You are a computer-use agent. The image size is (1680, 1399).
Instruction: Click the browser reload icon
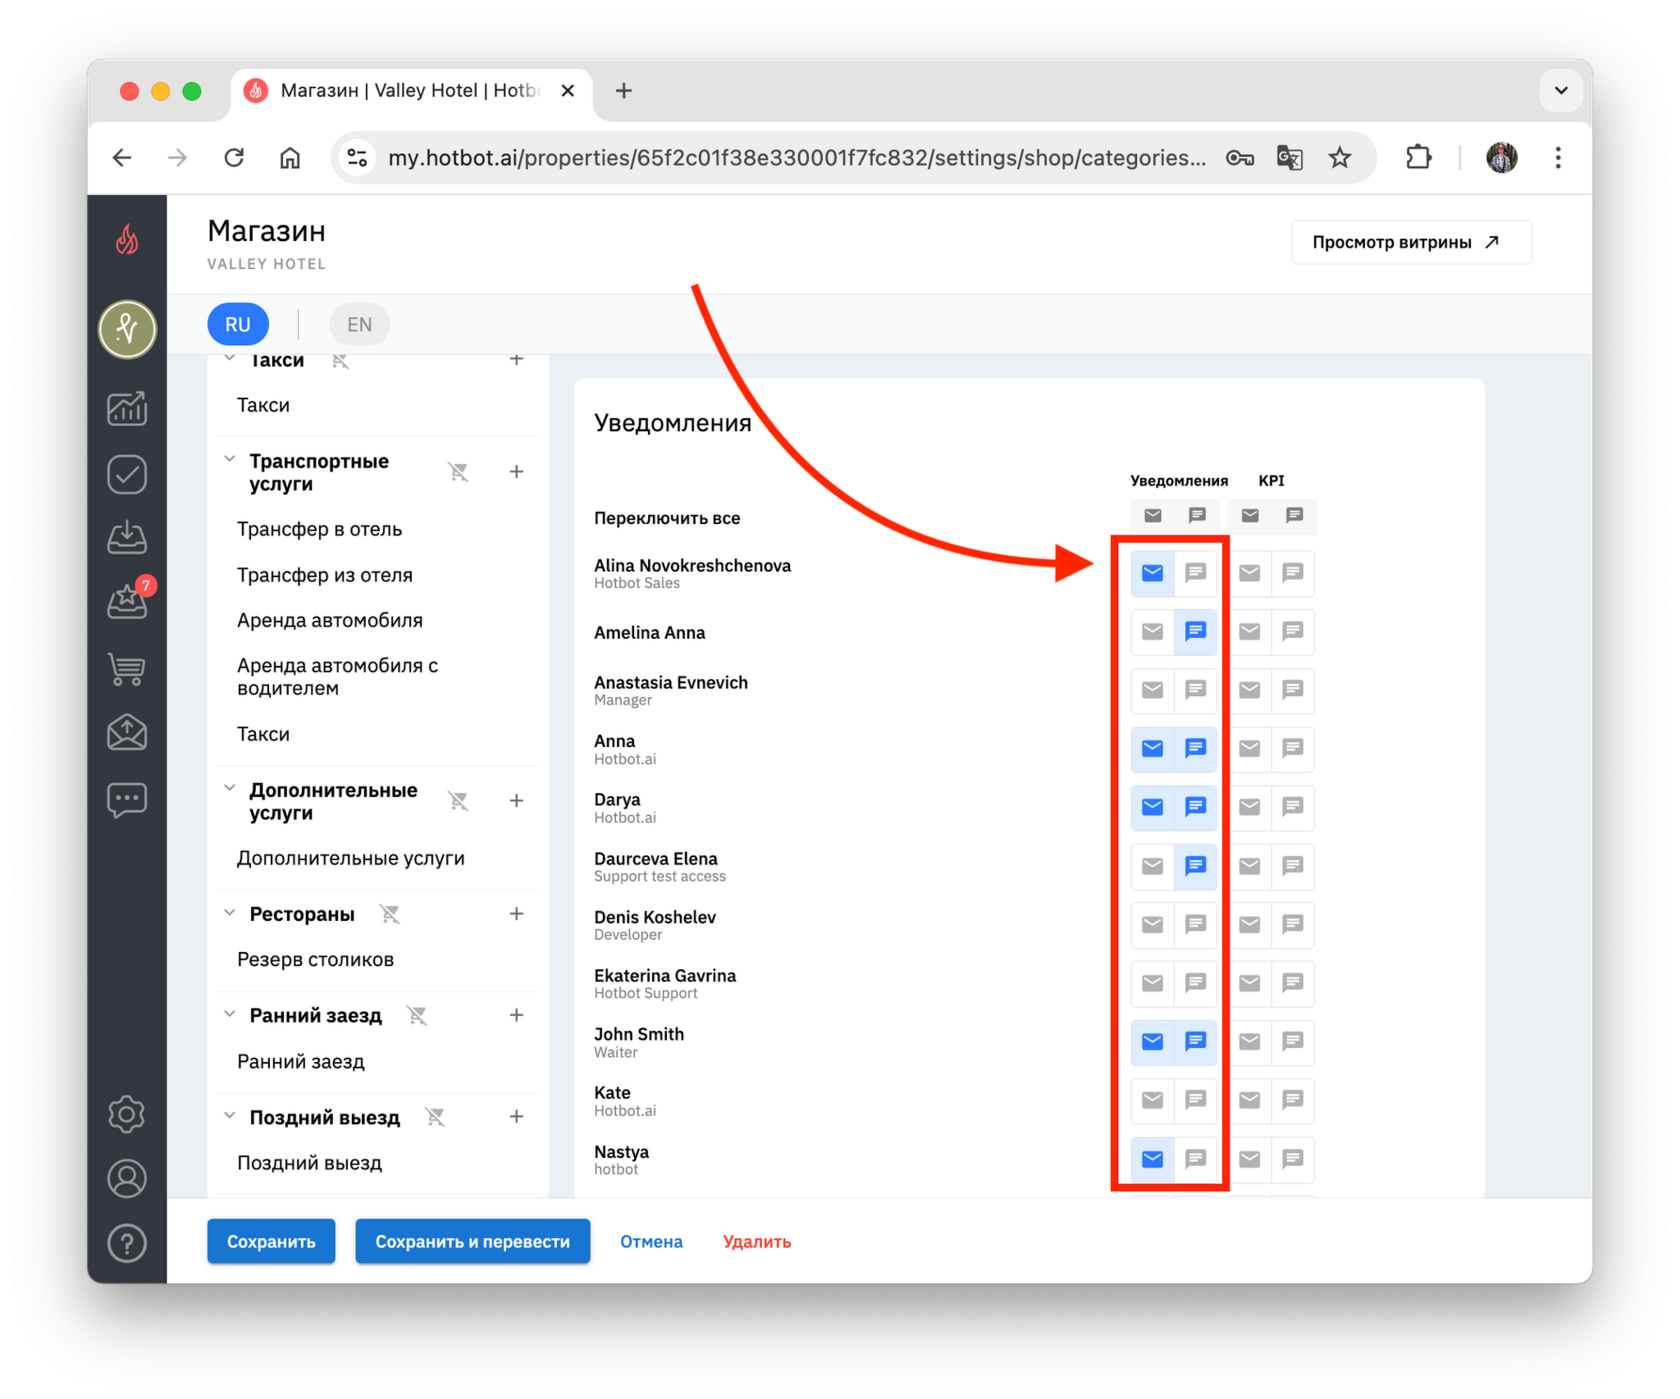pyautogui.click(x=234, y=157)
